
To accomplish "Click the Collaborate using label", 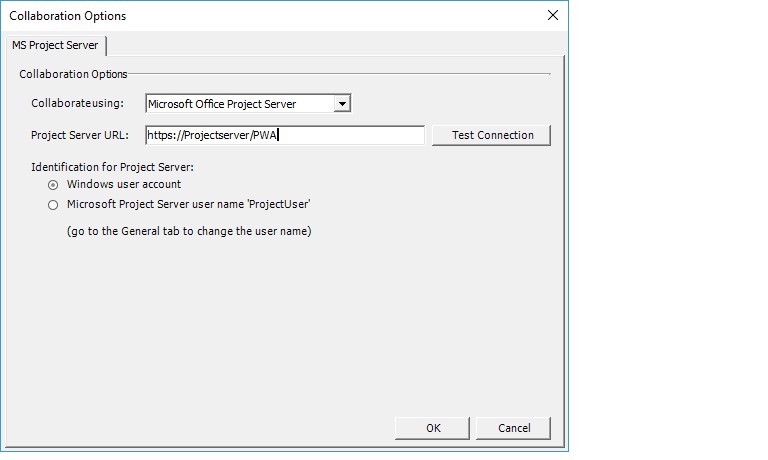I will (77, 103).
